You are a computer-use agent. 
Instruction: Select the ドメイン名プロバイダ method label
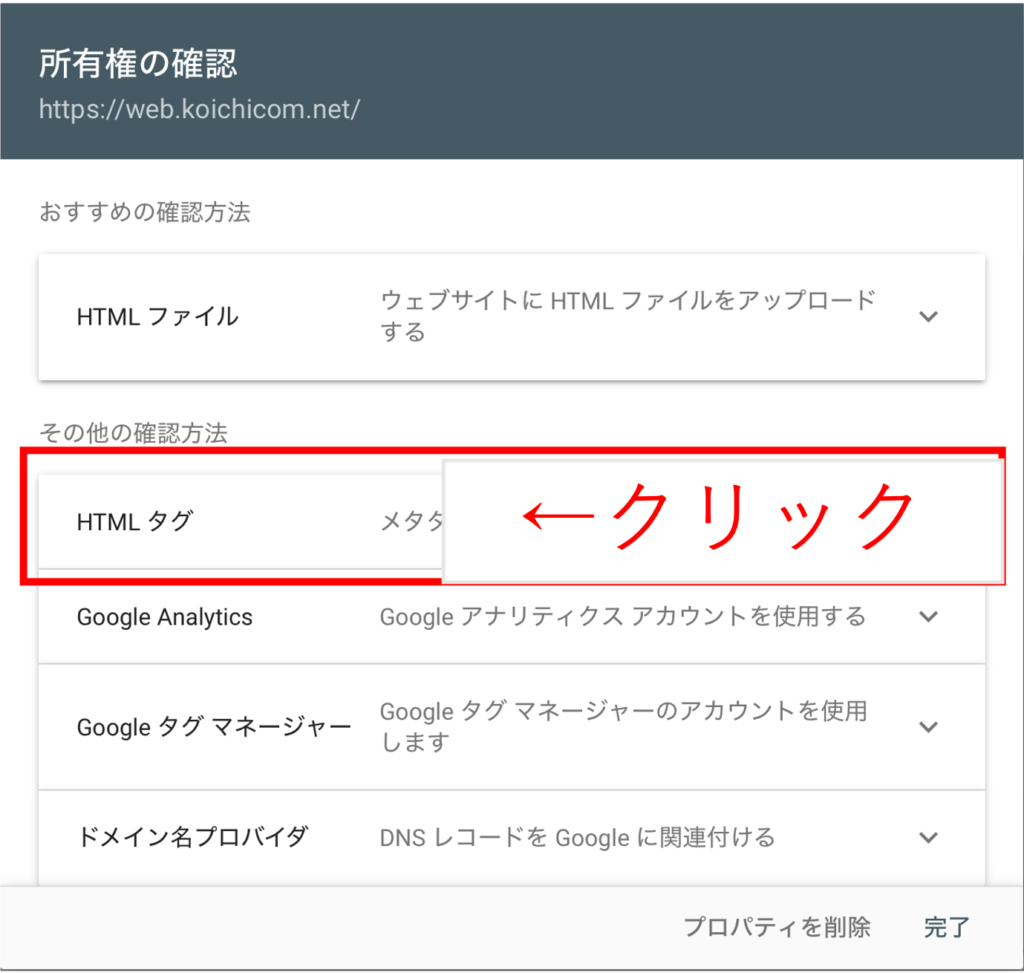(x=191, y=837)
